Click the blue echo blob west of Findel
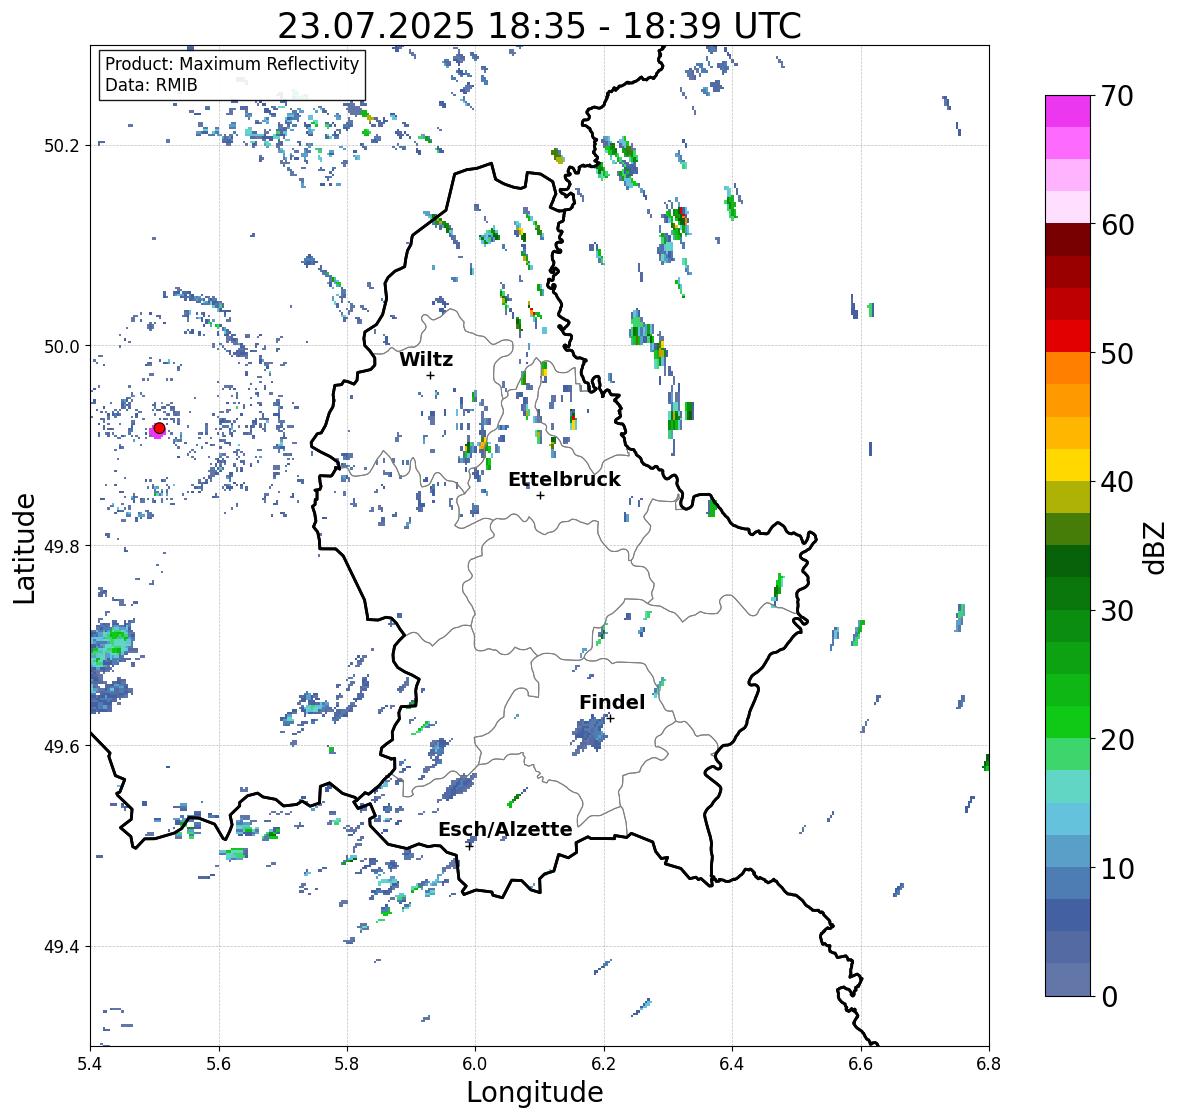 tap(590, 734)
